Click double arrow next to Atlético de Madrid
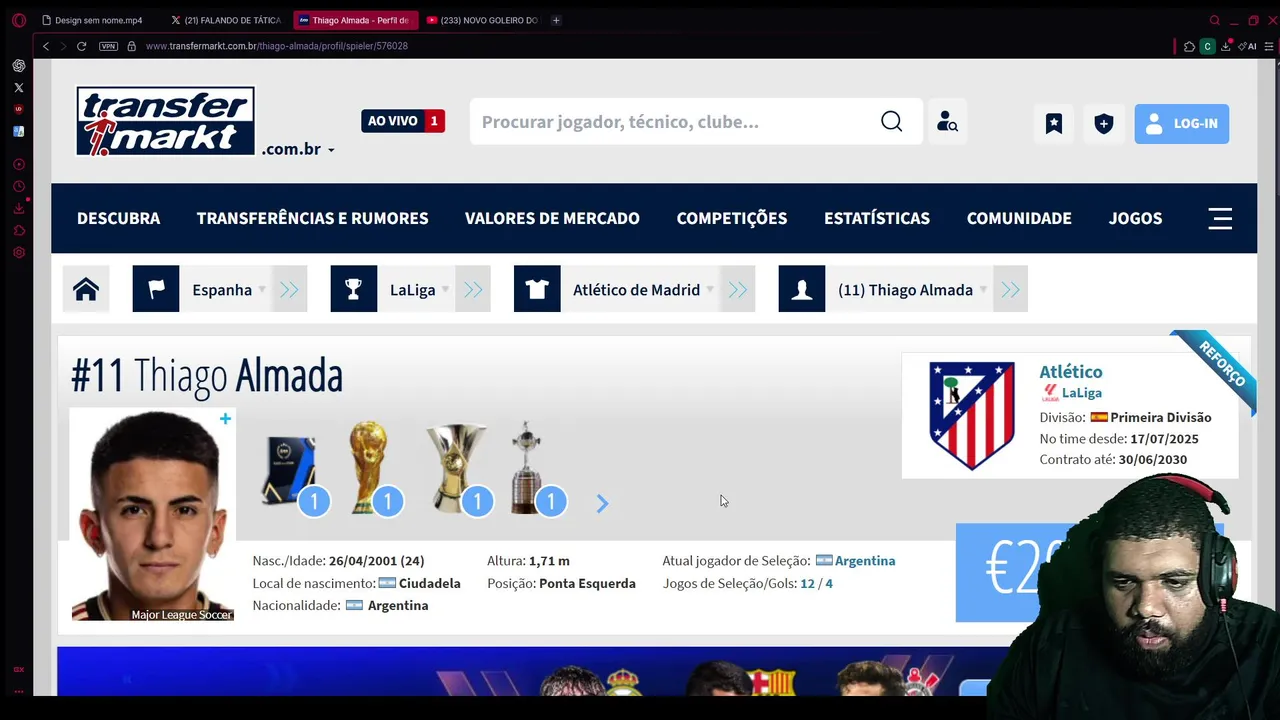This screenshot has width=1280, height=720. click(738, 289)
